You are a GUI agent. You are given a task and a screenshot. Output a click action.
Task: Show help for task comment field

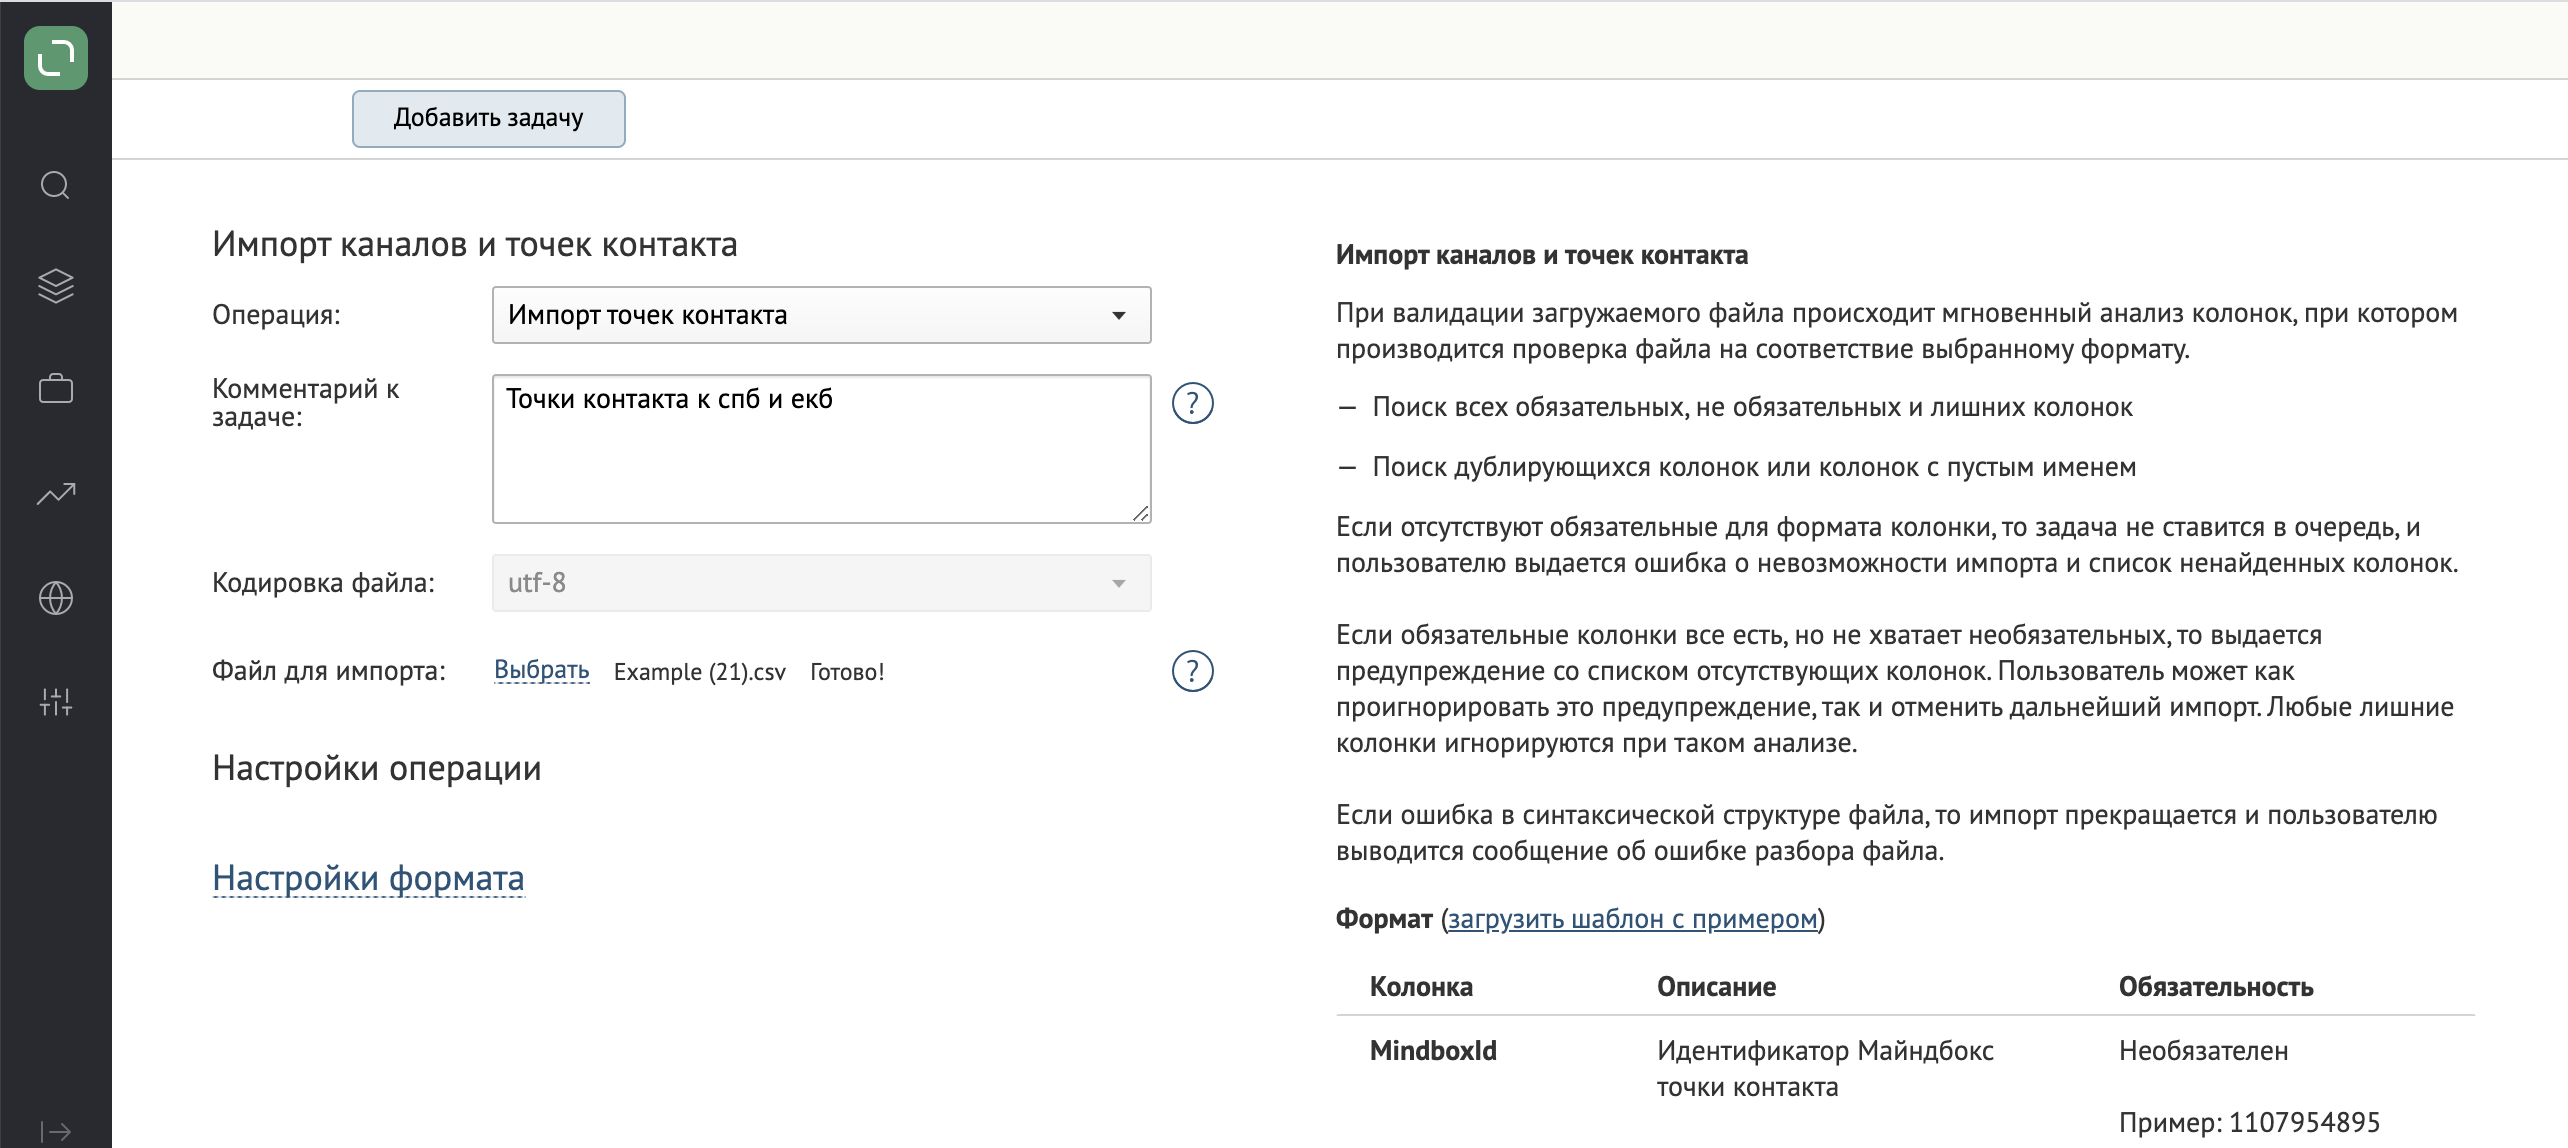(x=1192, y=403)
